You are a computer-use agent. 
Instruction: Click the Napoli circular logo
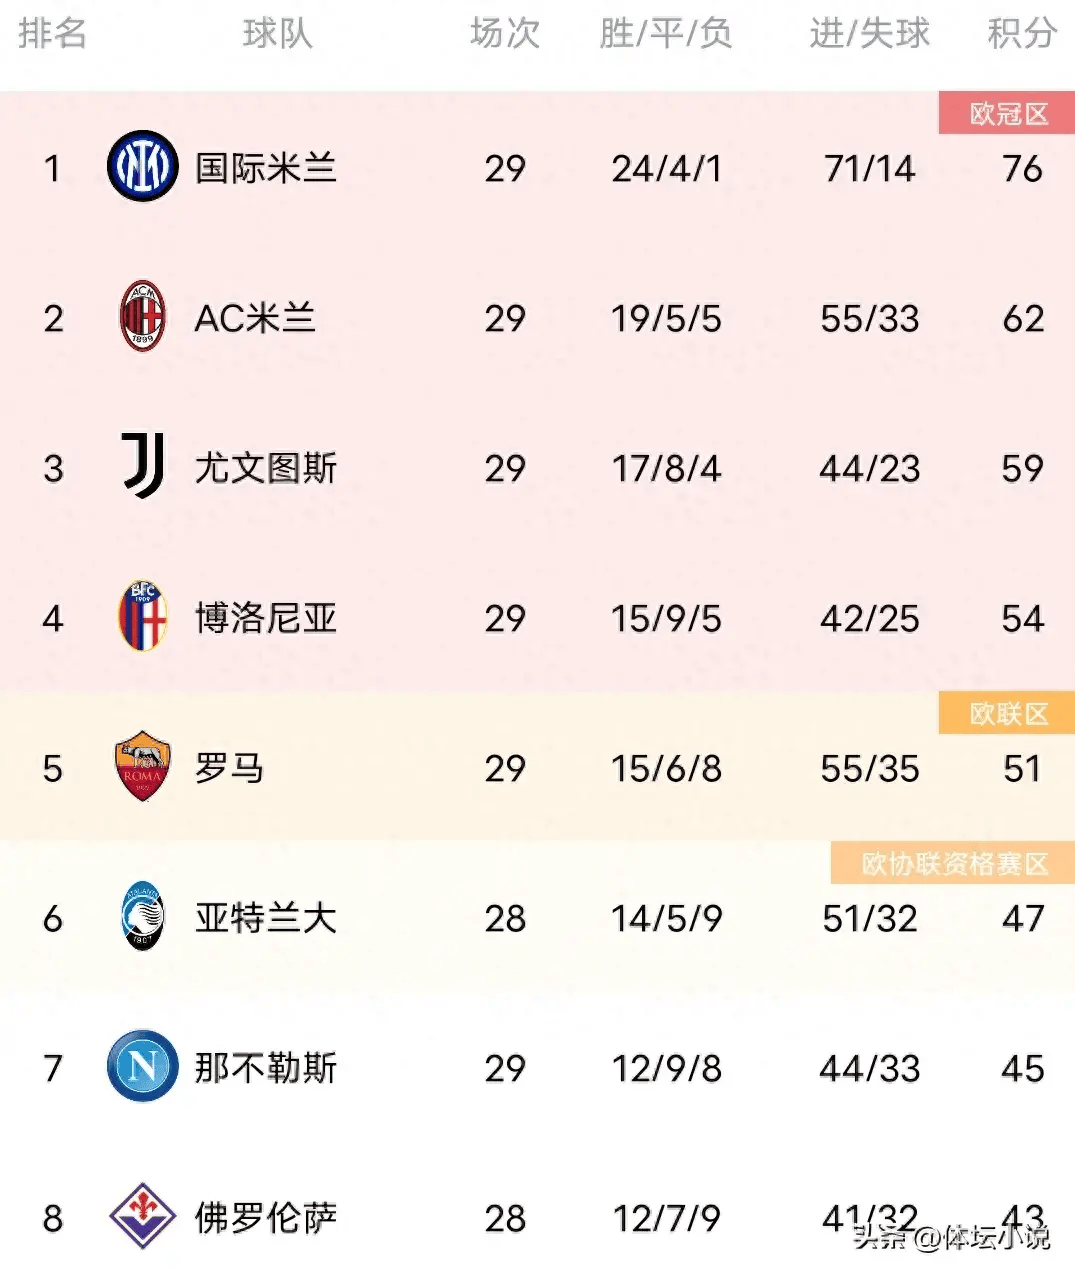tap(142, 1066)
